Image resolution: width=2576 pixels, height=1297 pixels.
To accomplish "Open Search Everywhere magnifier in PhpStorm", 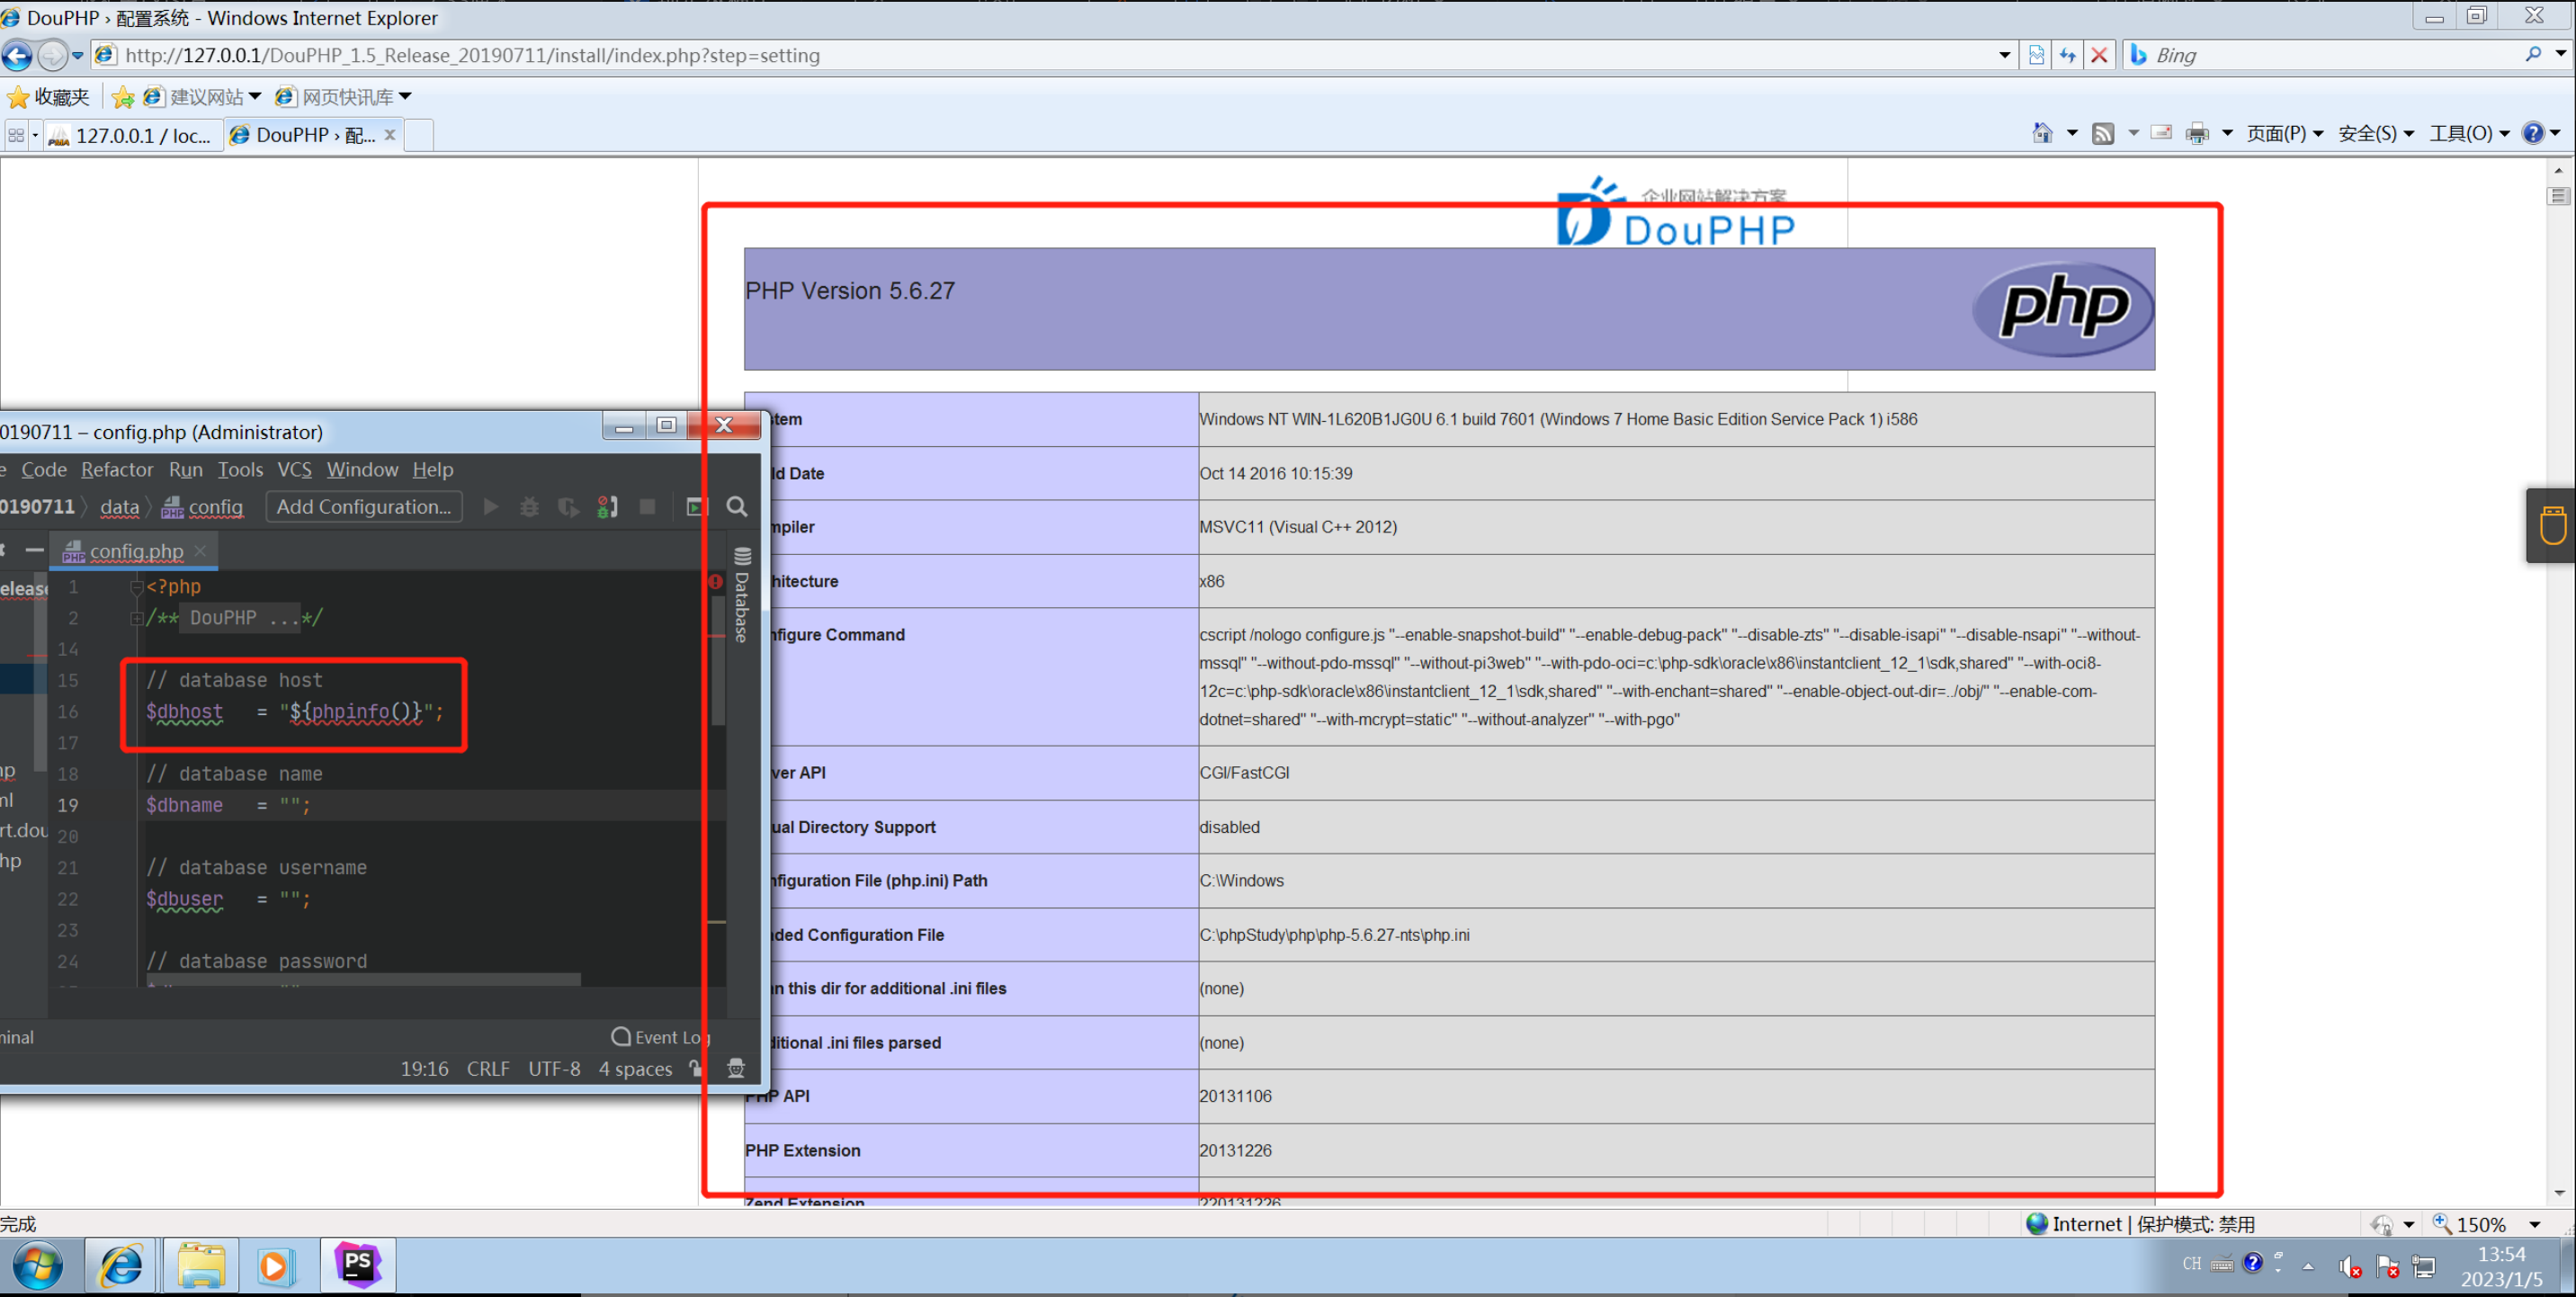I will [737, 507].
